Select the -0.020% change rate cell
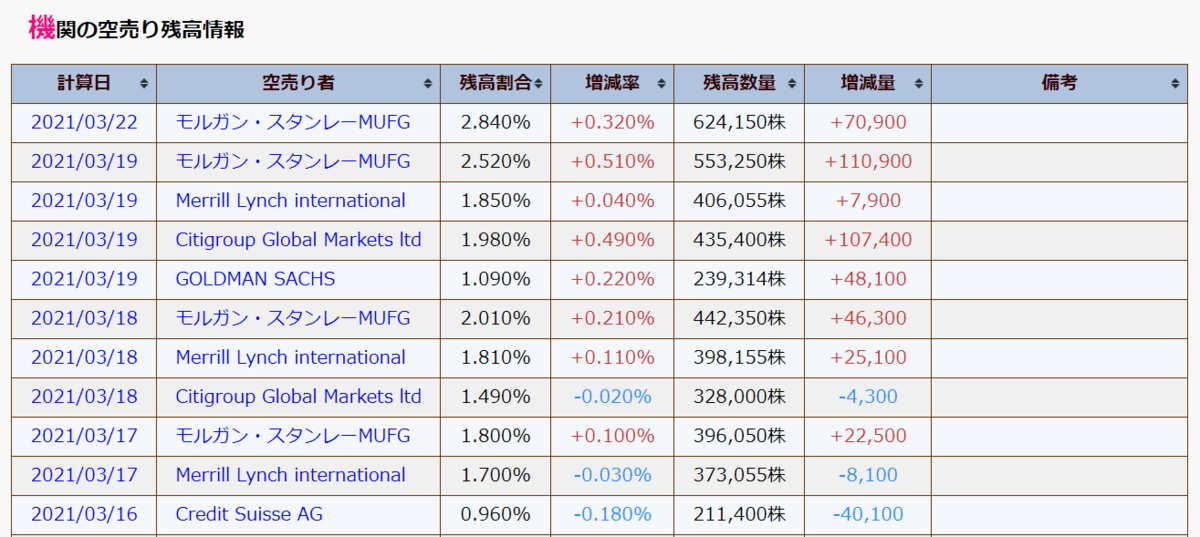 tap(612, 396)
